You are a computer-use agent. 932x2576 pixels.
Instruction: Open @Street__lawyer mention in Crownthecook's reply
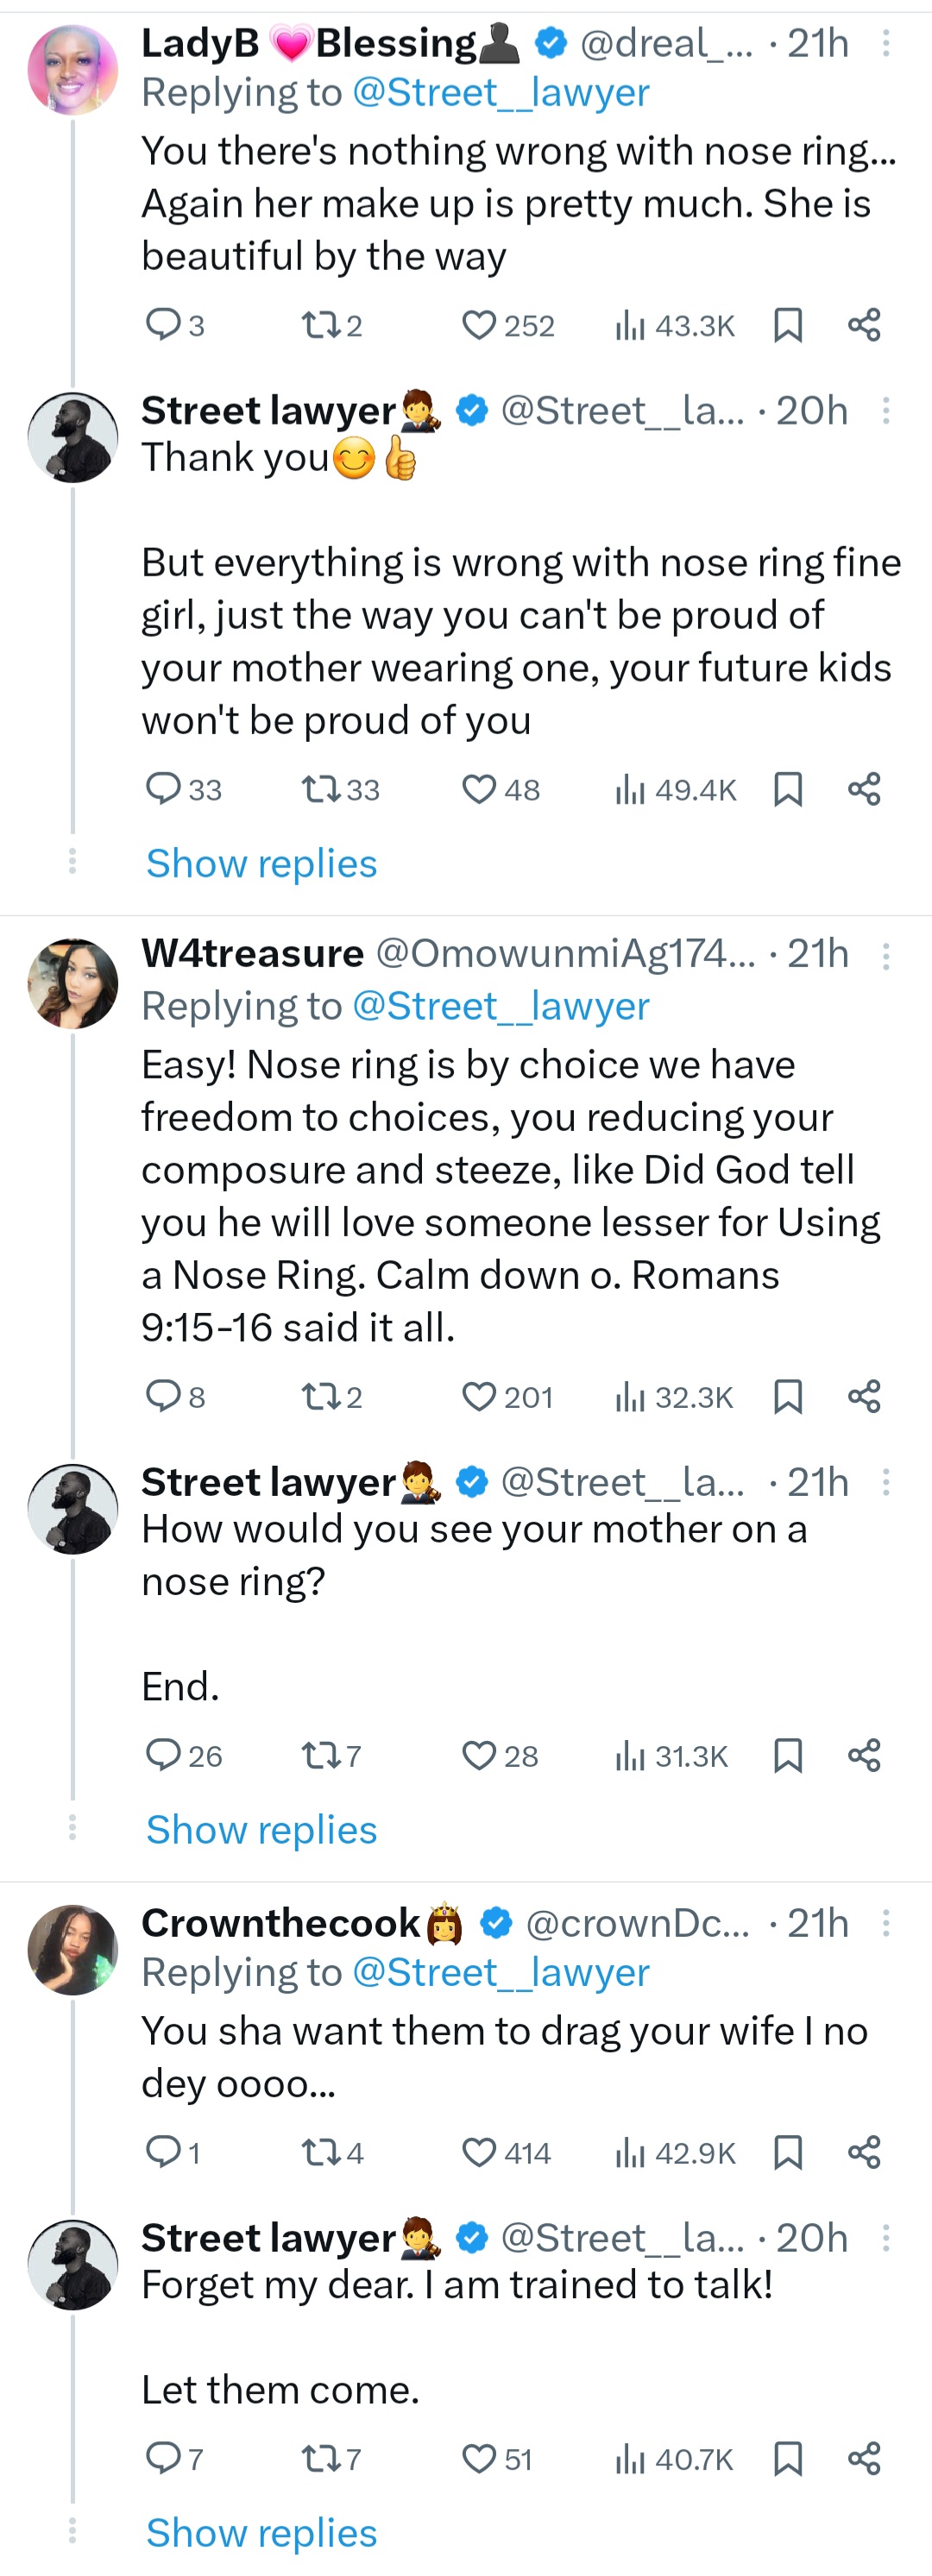(500, 1972)
